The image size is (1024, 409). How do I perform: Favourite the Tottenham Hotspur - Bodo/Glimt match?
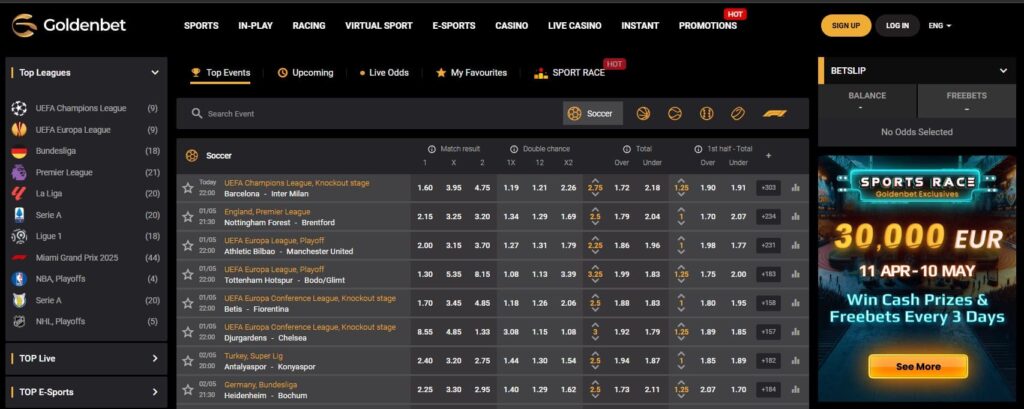click(x=188, y=274)
